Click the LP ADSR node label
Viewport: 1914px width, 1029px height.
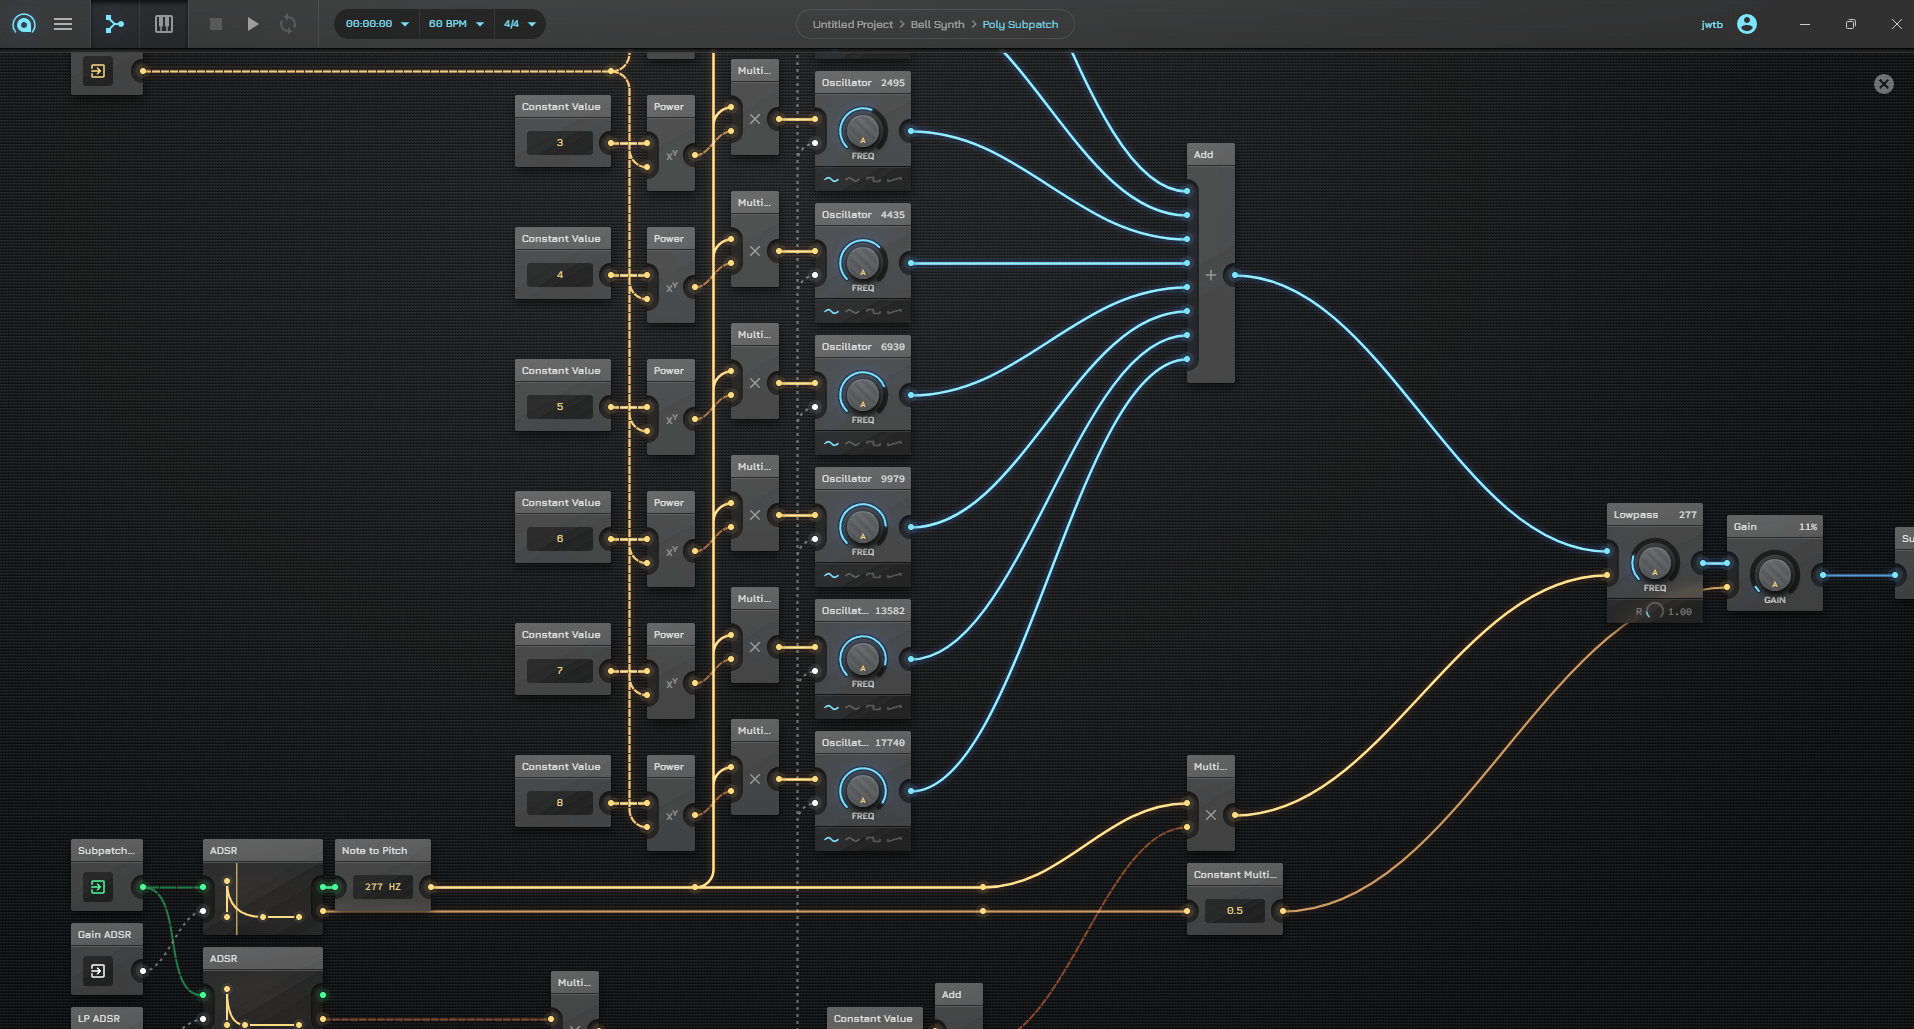pyautogui.click(x=99, y=1019)
